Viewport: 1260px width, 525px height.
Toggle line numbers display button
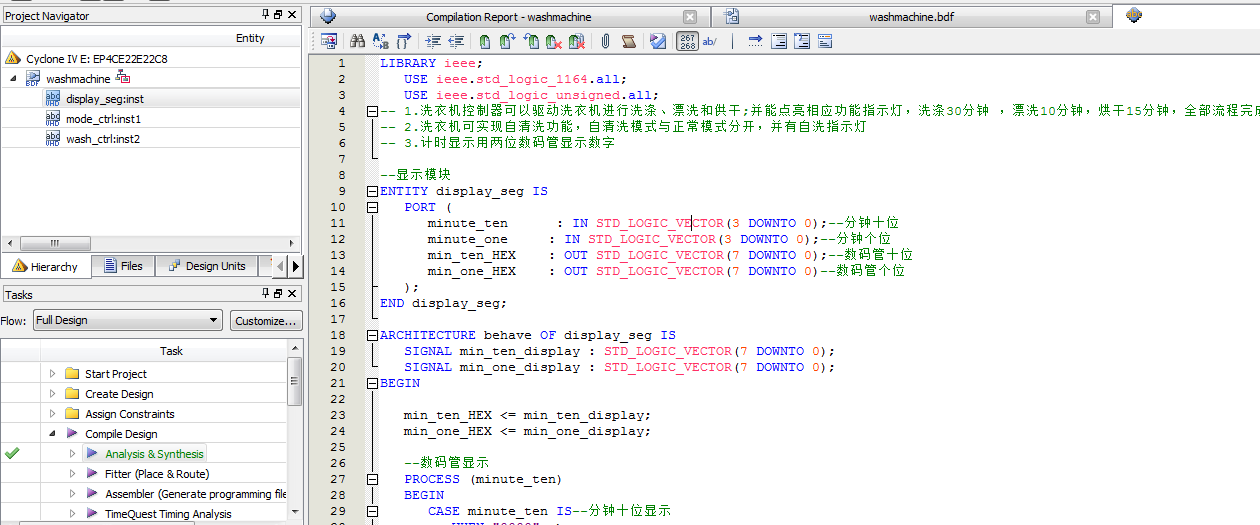[x=688, y=41]
